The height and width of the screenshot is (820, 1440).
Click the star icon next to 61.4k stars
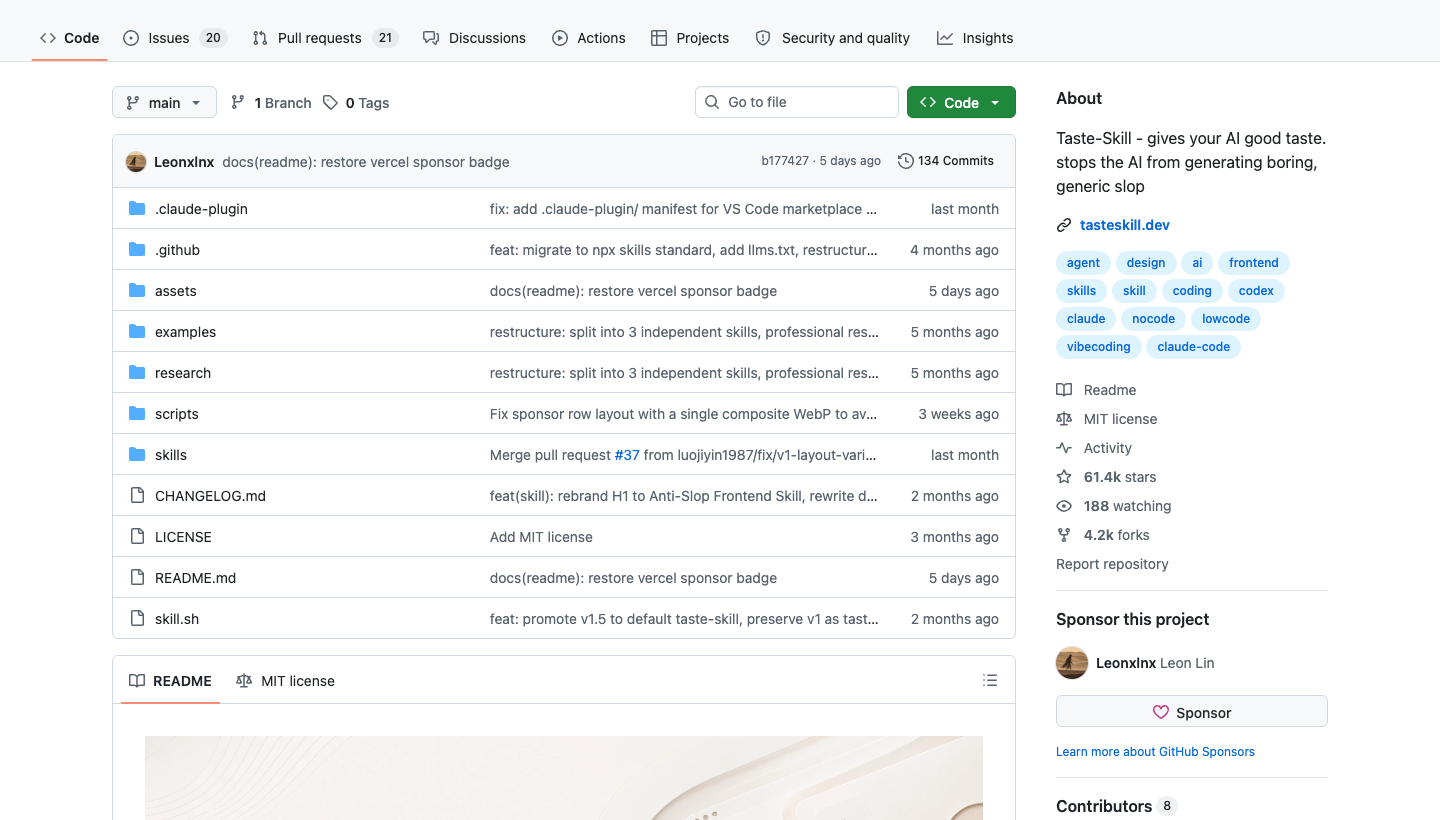[1064, 477]
